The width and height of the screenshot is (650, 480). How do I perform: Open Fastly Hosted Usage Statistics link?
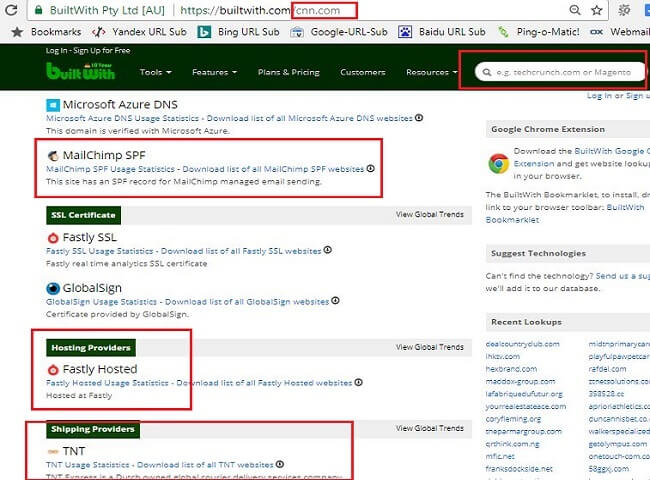pos(107,383)
